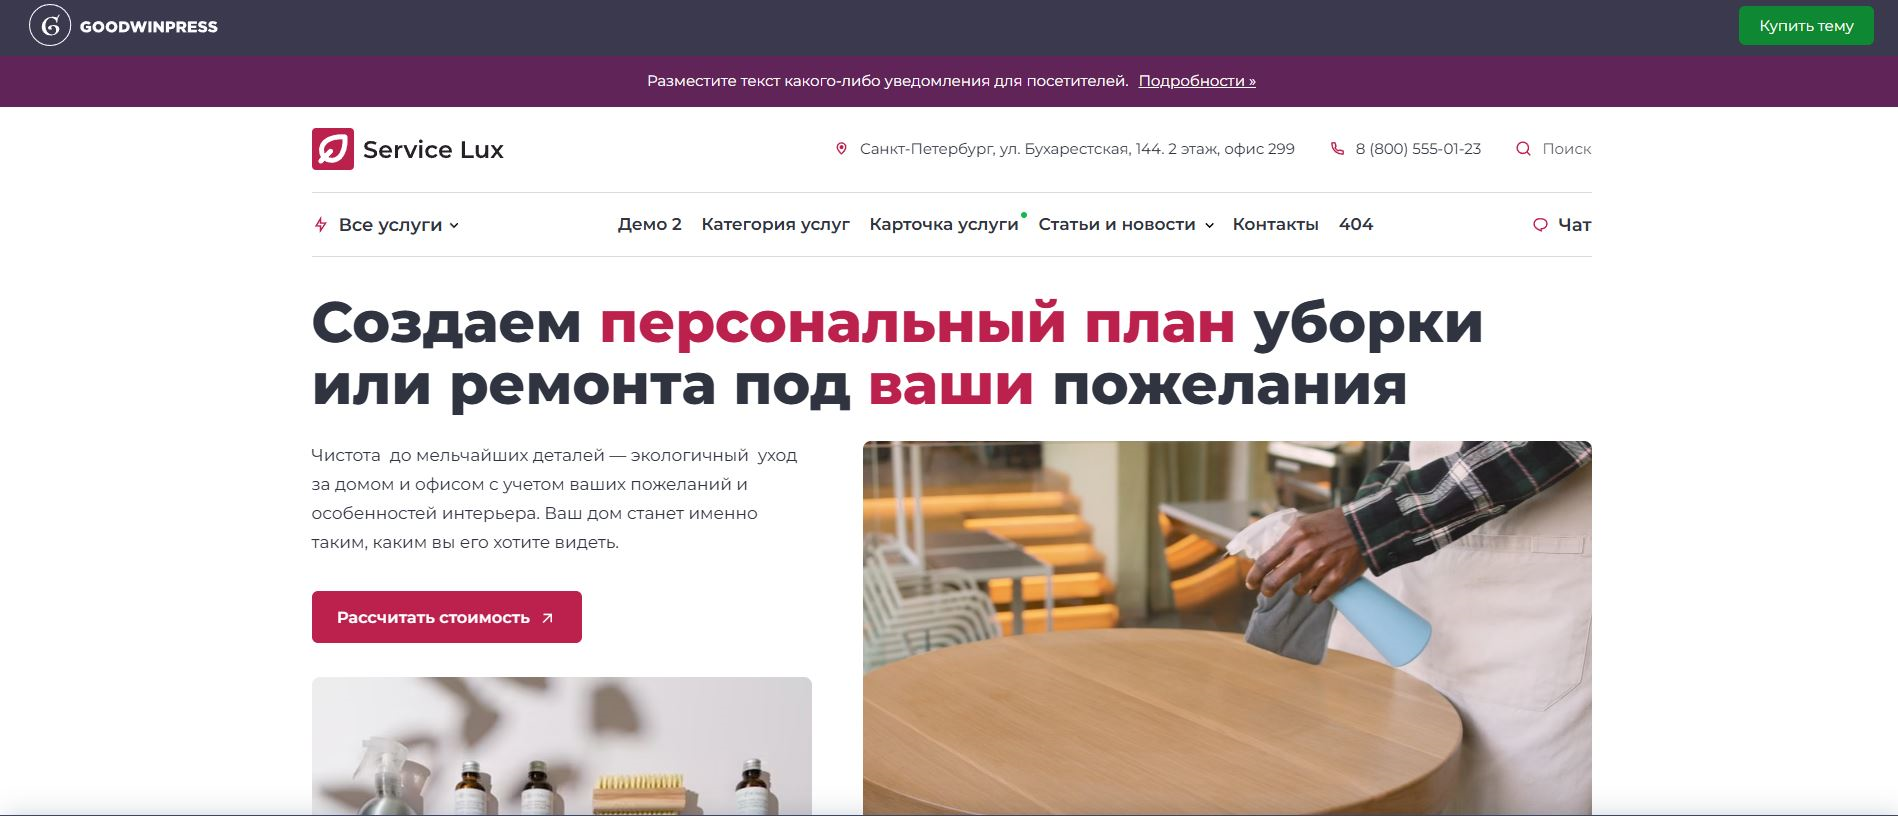
Task: Click the location pin icon beside address
Action: click(x=841, y=149)
